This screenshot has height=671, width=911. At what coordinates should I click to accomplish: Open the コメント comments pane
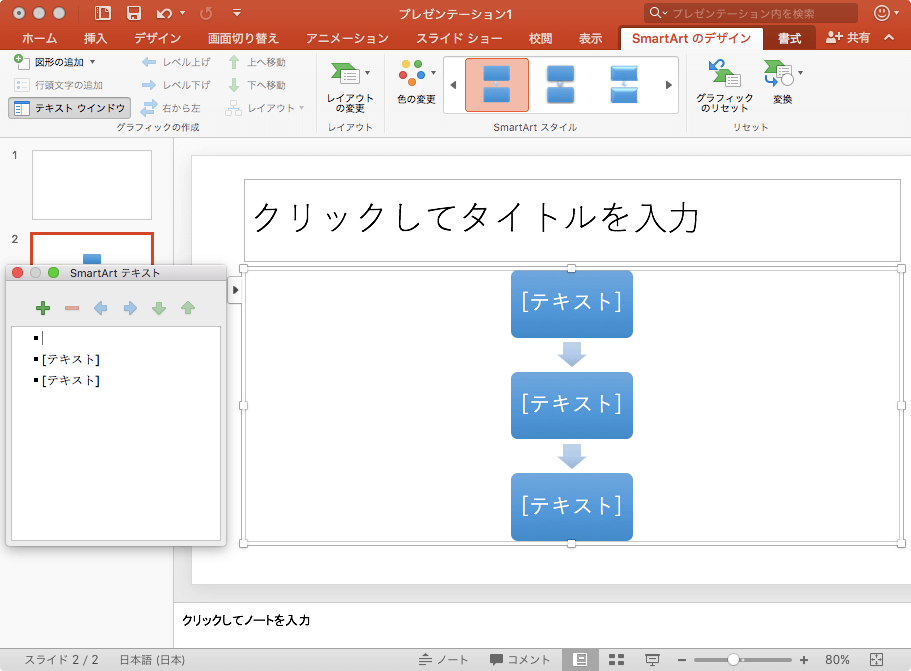(x=520, y=659)
